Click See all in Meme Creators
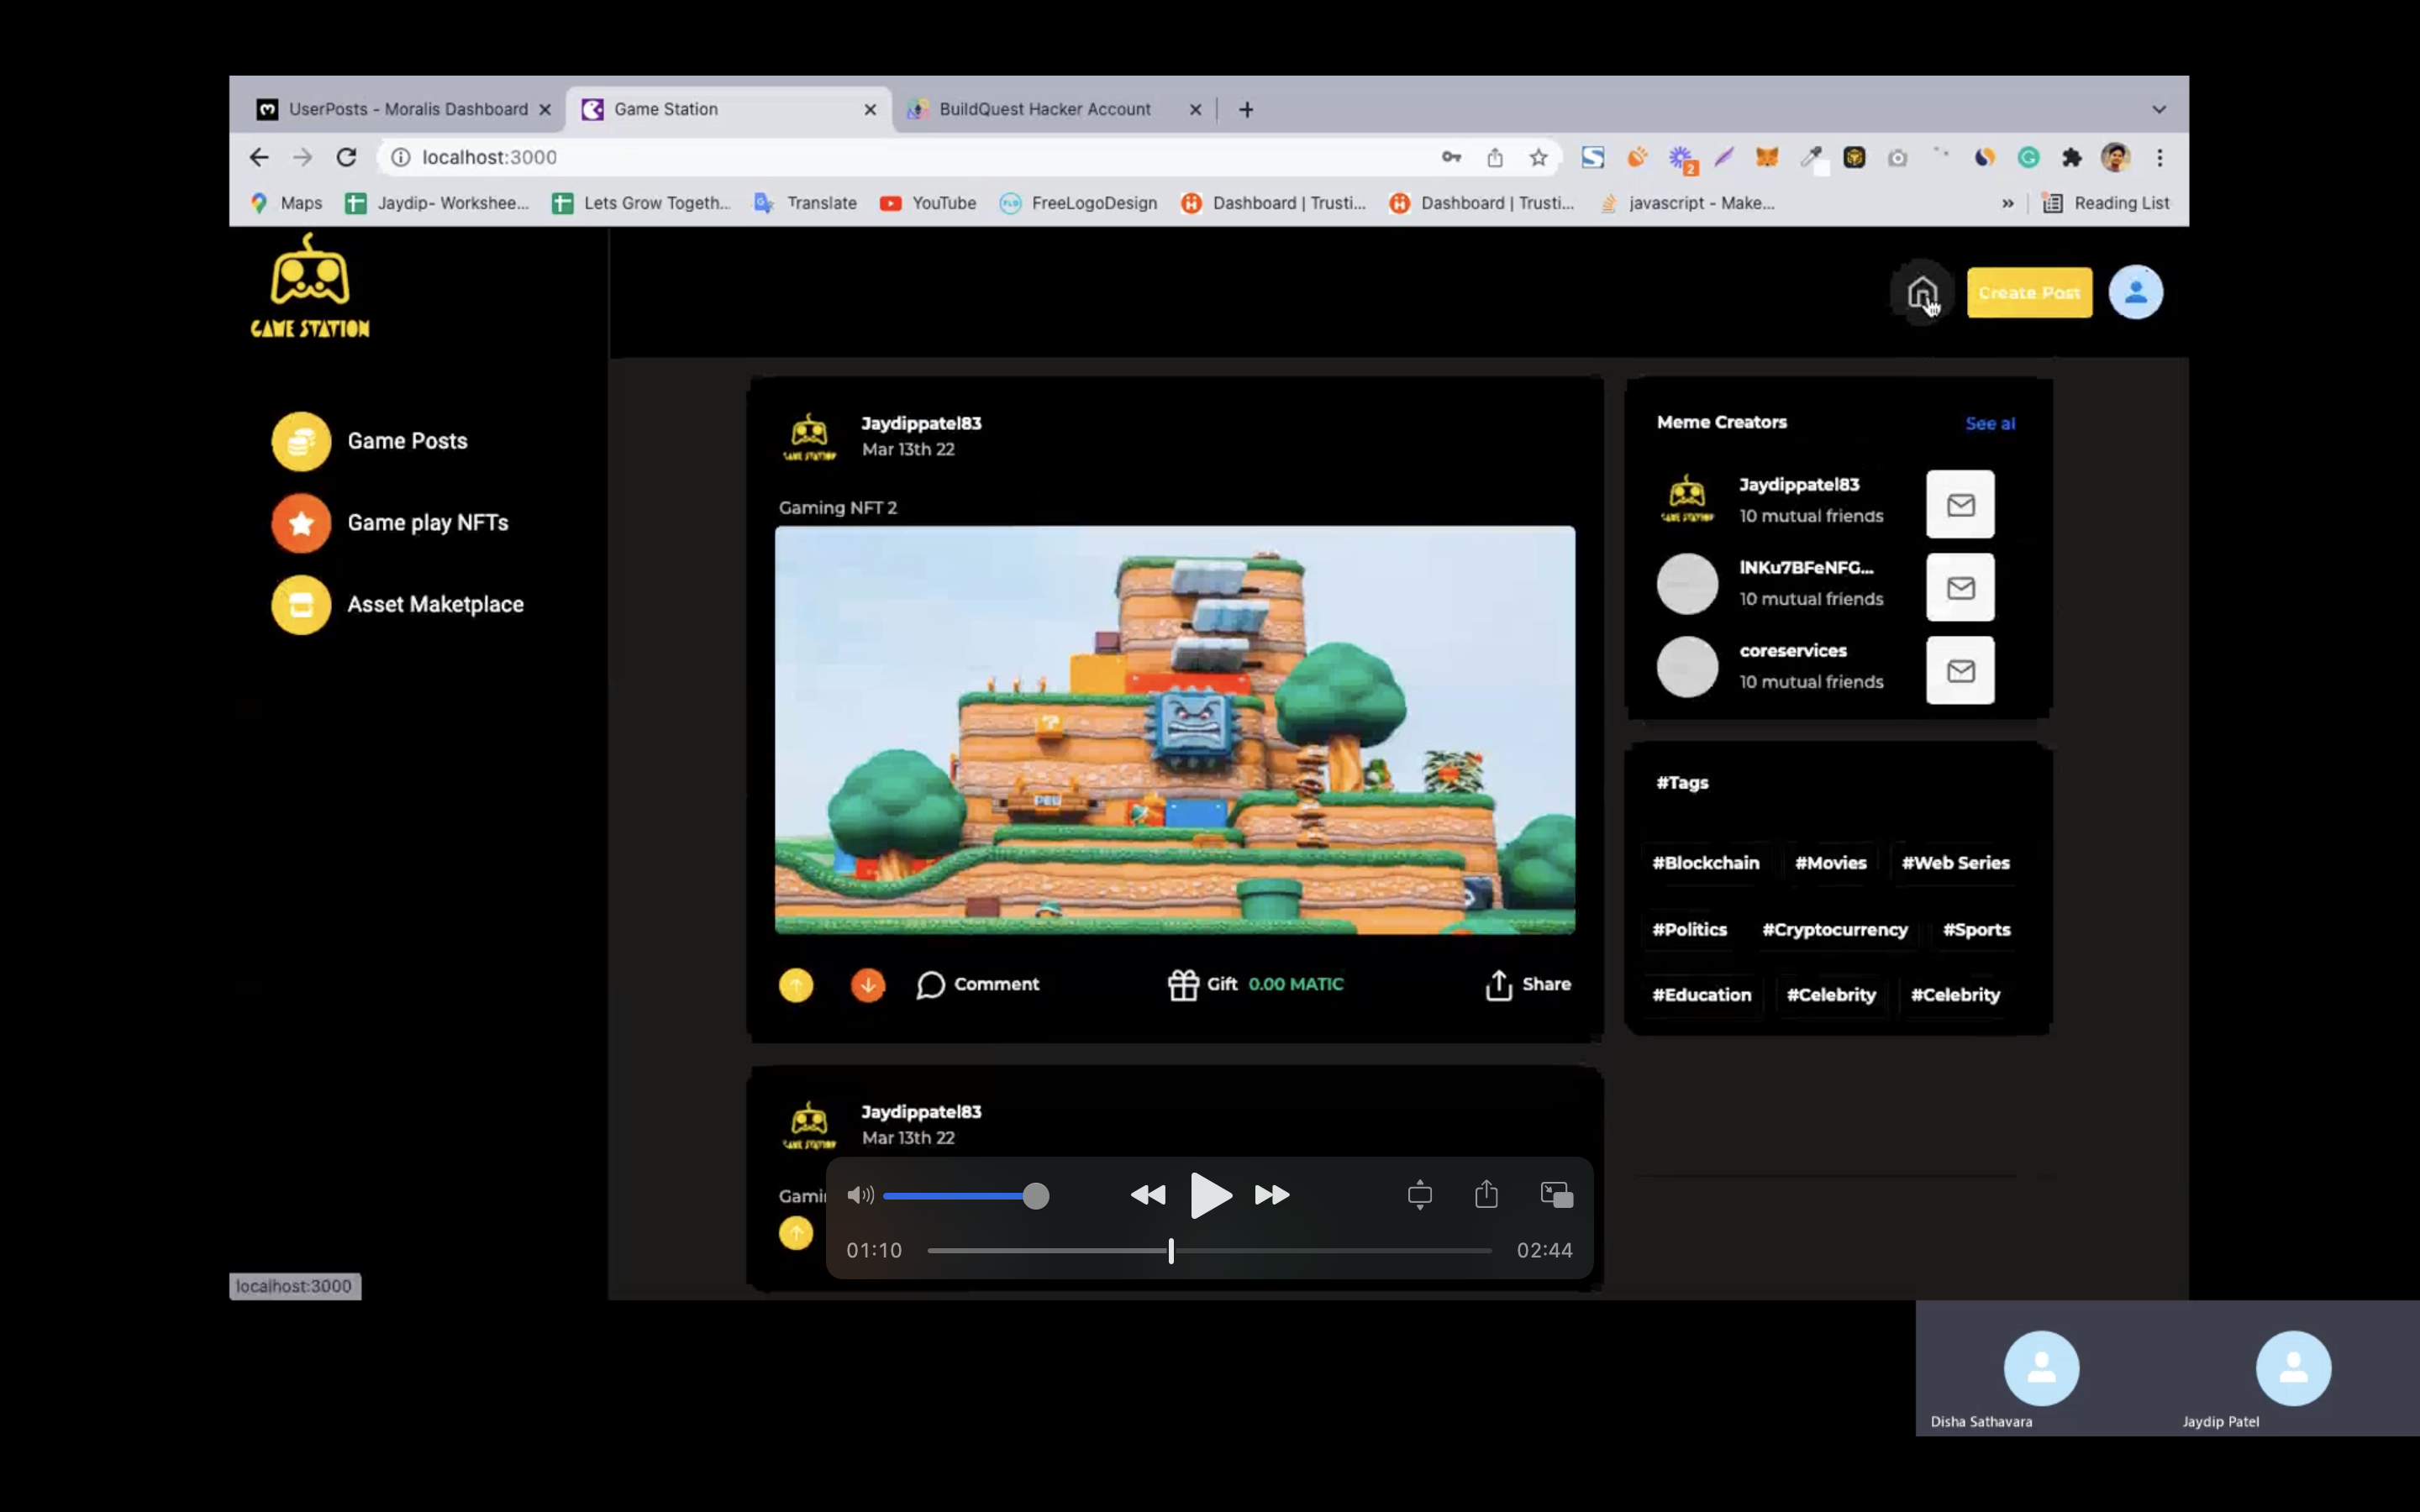2420x1512 pixels. 1990,424
